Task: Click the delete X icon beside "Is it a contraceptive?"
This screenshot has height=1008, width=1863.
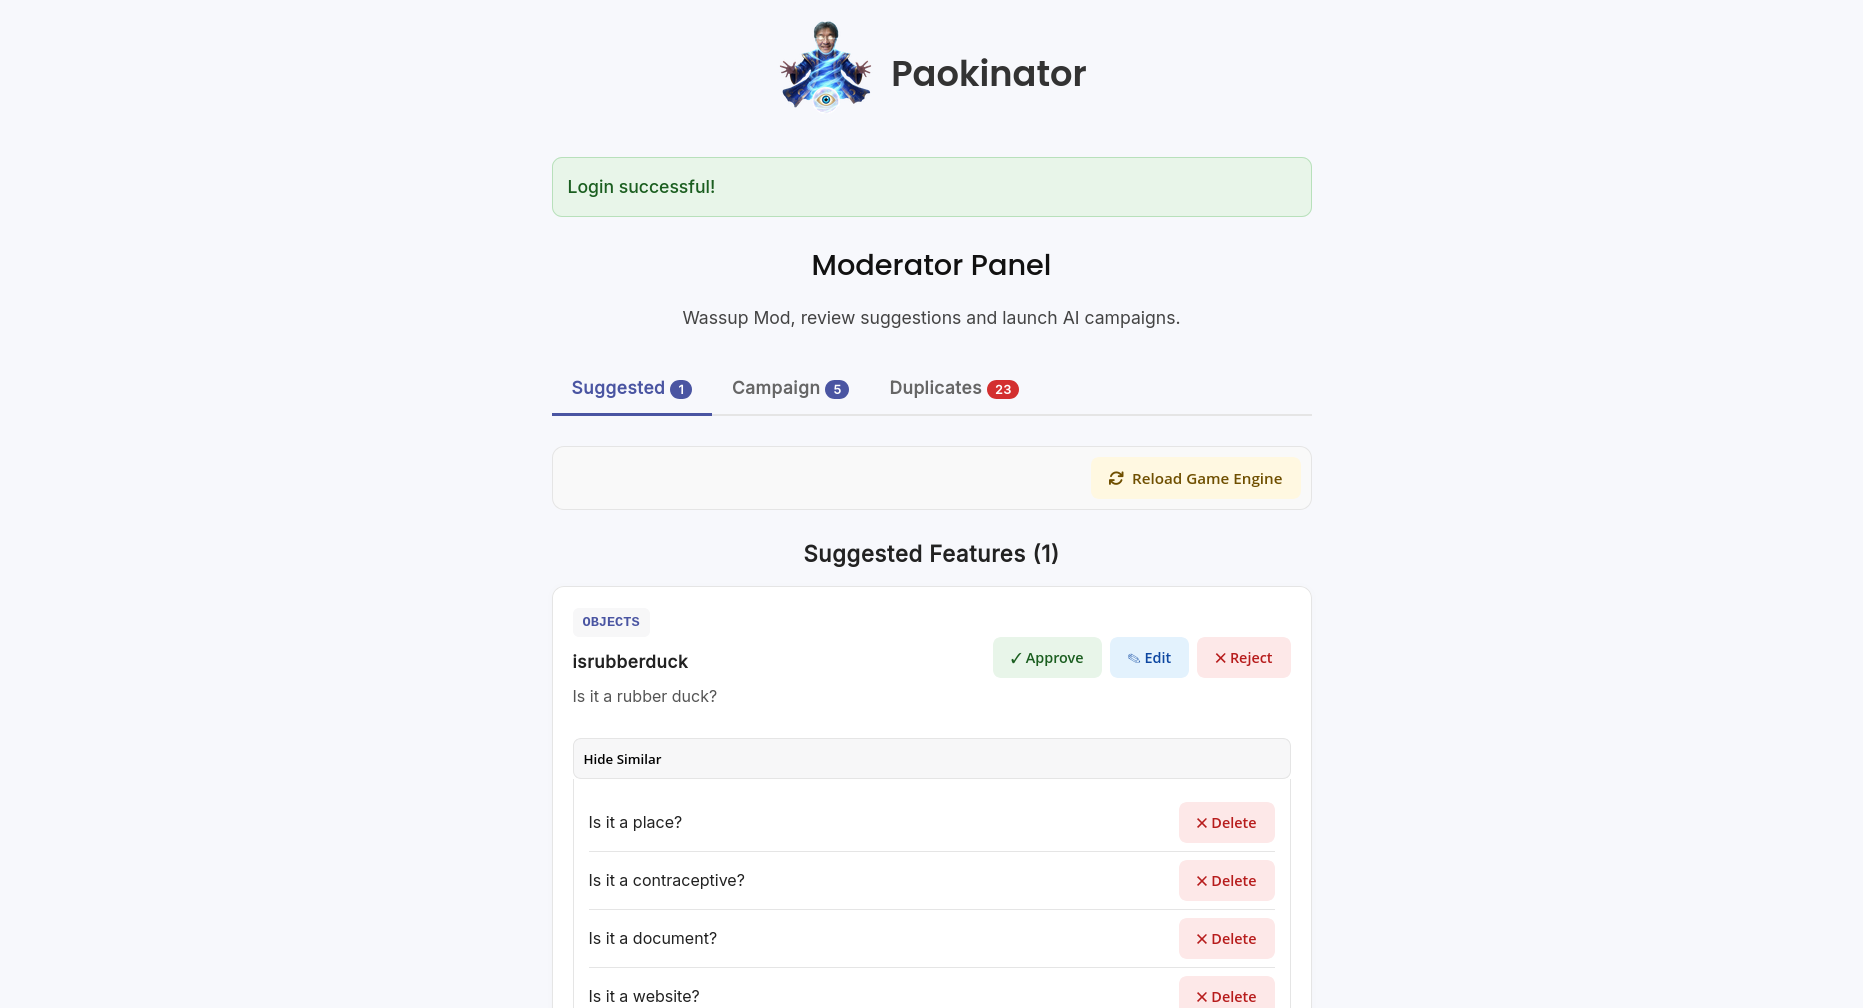Action: pyautogui.click(x=1202, y=880)
